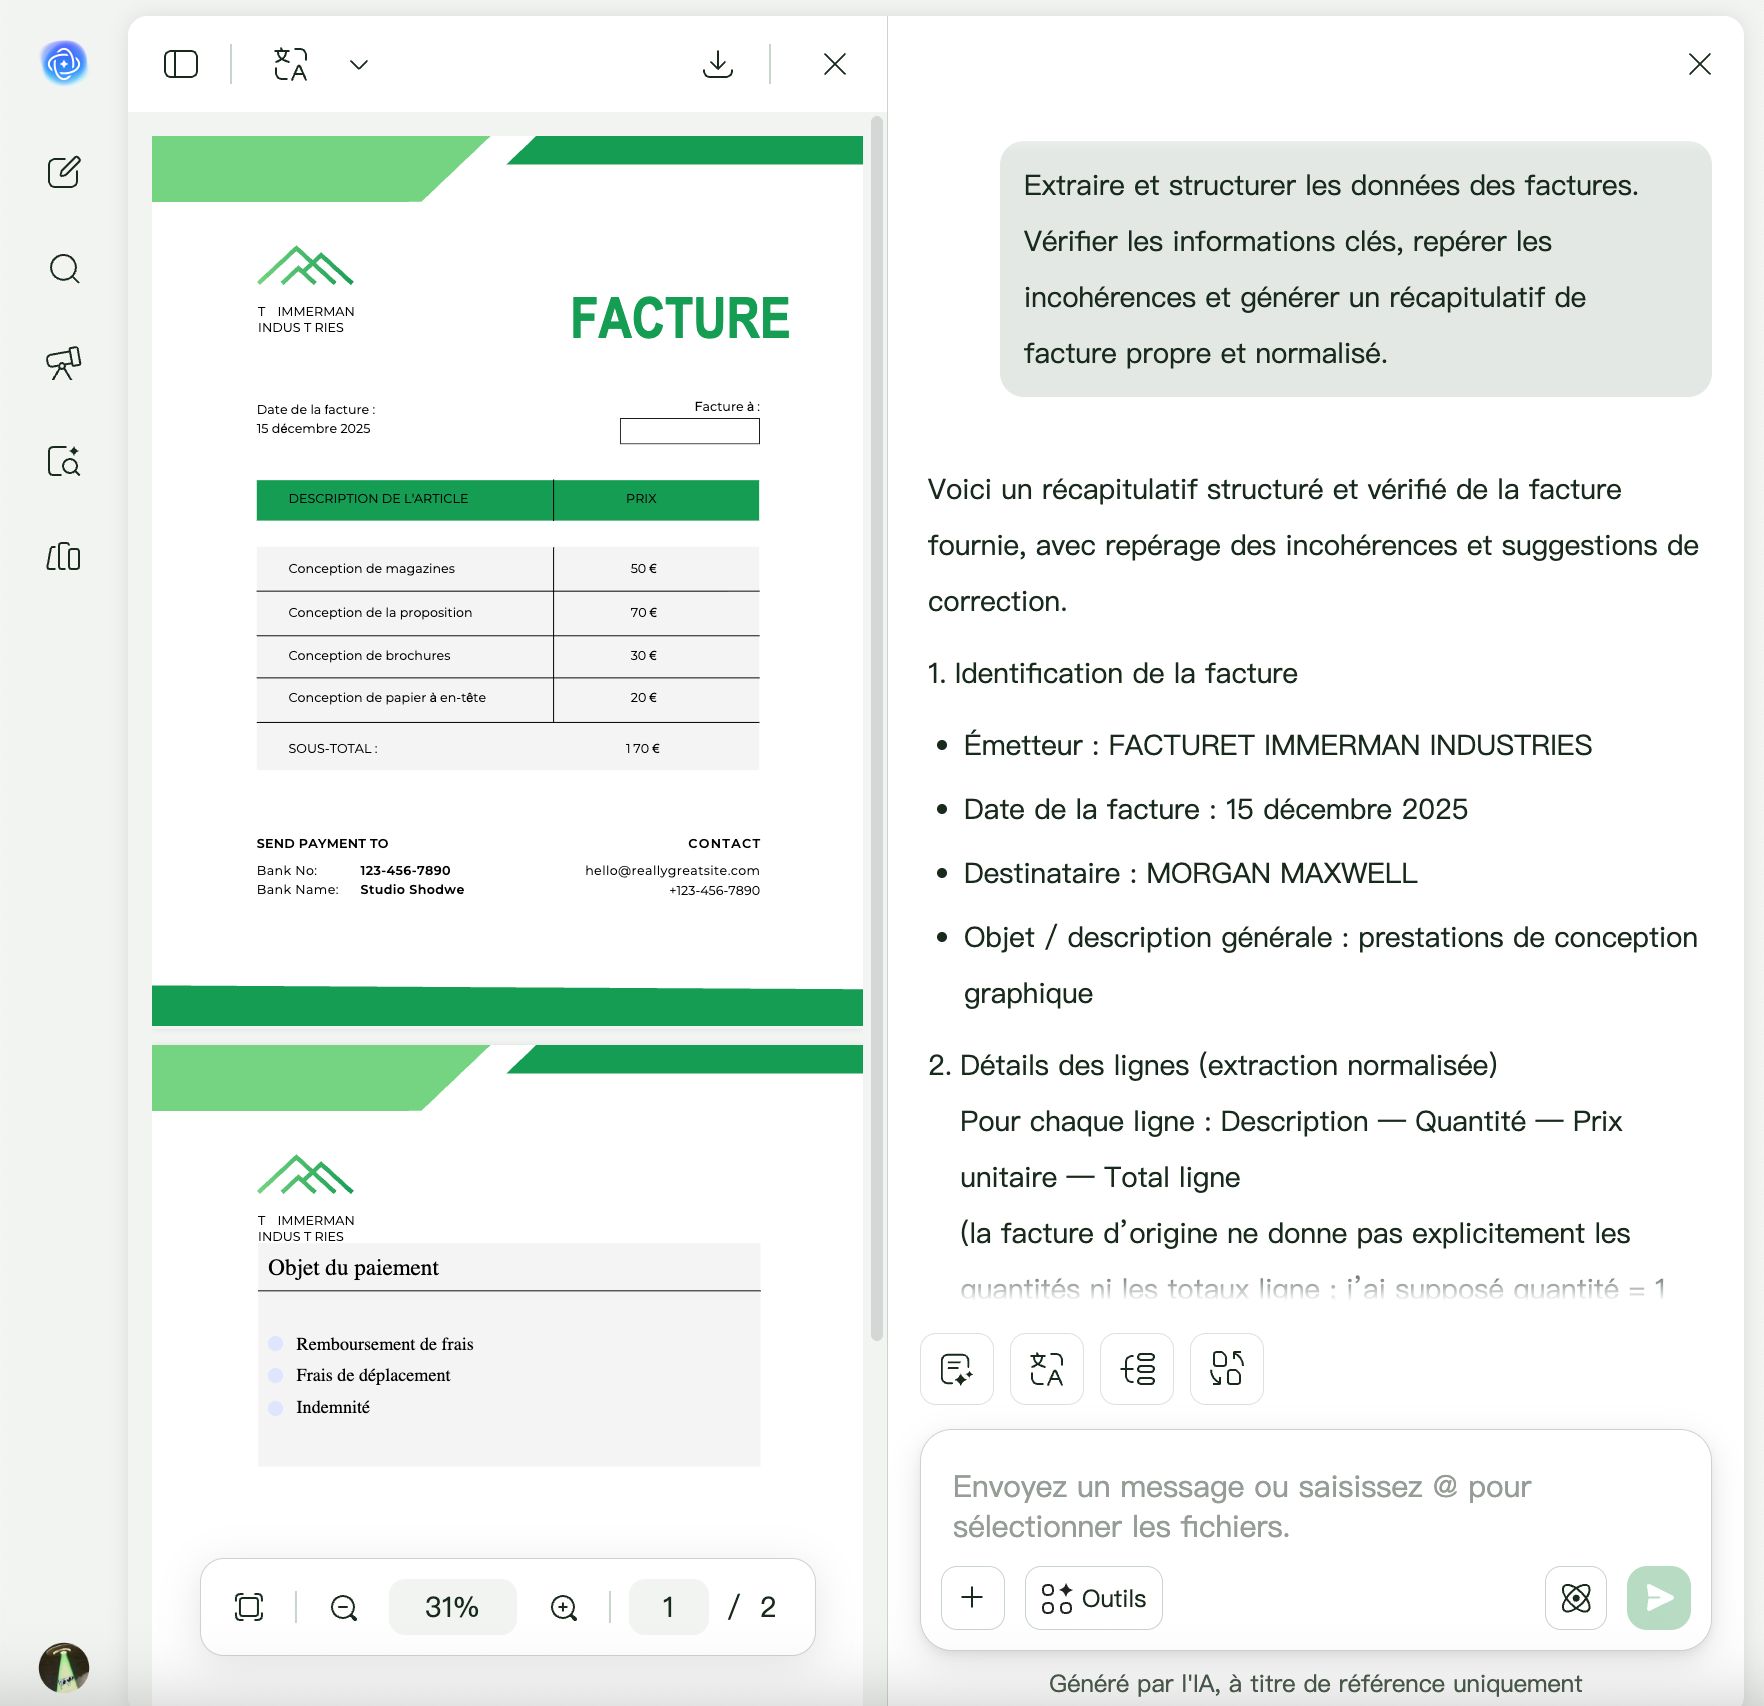Click the fit-to-page icon
This screenshot has height=1706, width=1764.
coord(249,1607)
